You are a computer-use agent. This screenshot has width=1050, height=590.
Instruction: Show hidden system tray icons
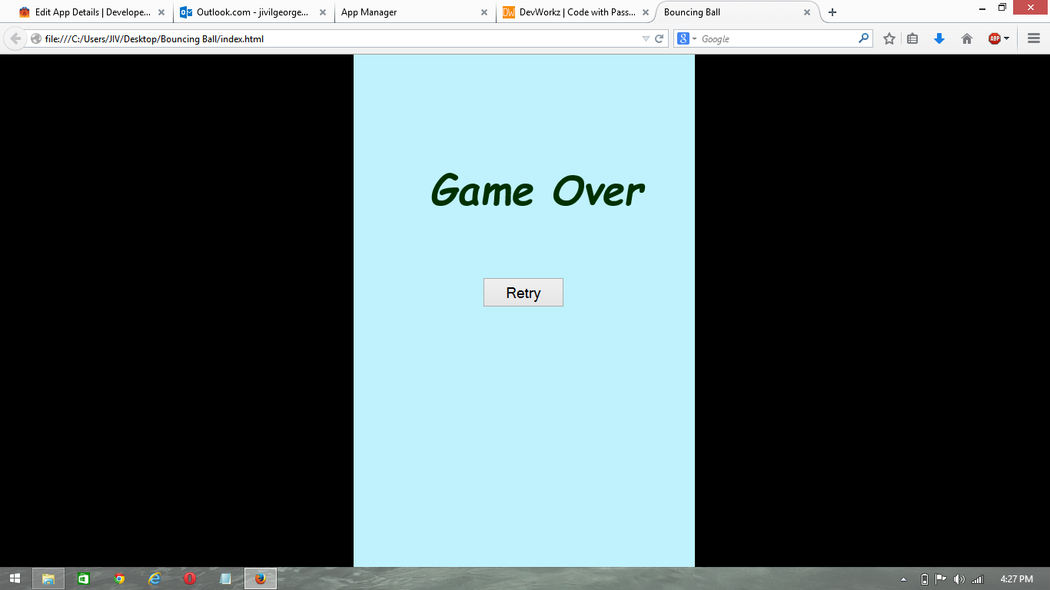pos(904,579)
